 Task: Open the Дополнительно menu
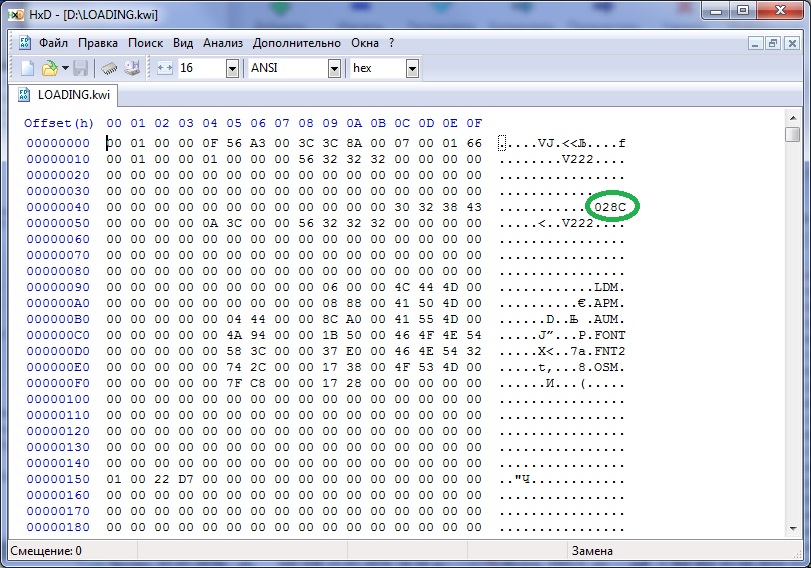(297, 43)
